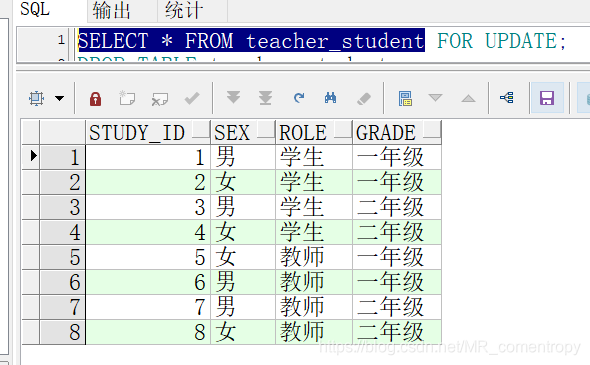
Task: Switch to the 输出 tab
Action: 111,10
